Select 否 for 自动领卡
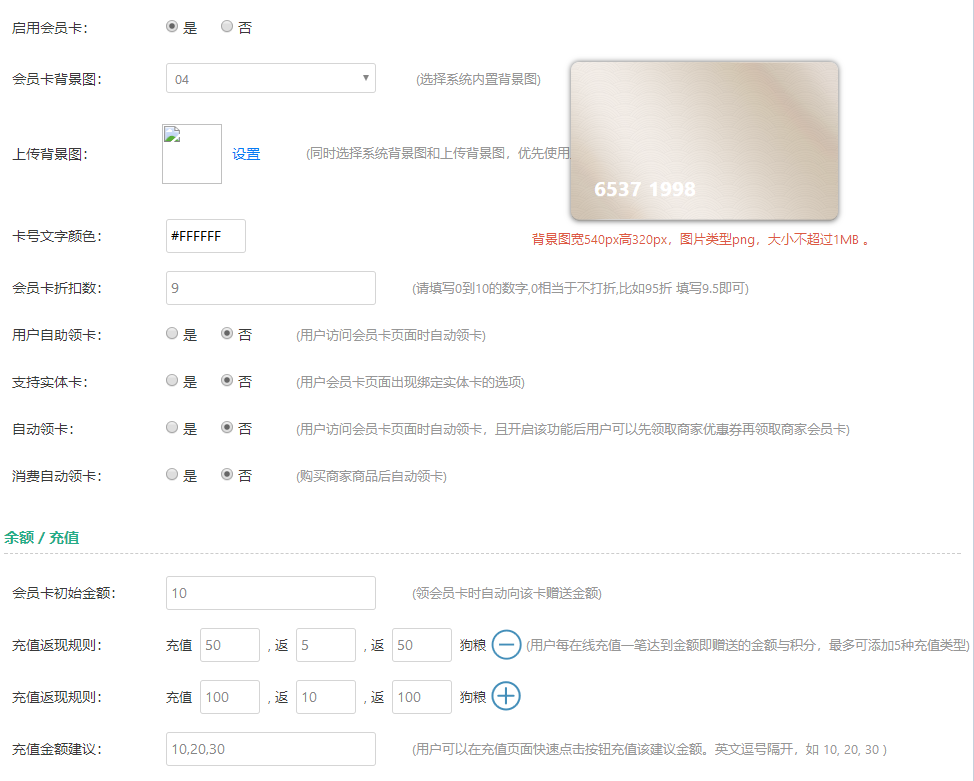The image size is (974, 781). (x=227, y=427)
